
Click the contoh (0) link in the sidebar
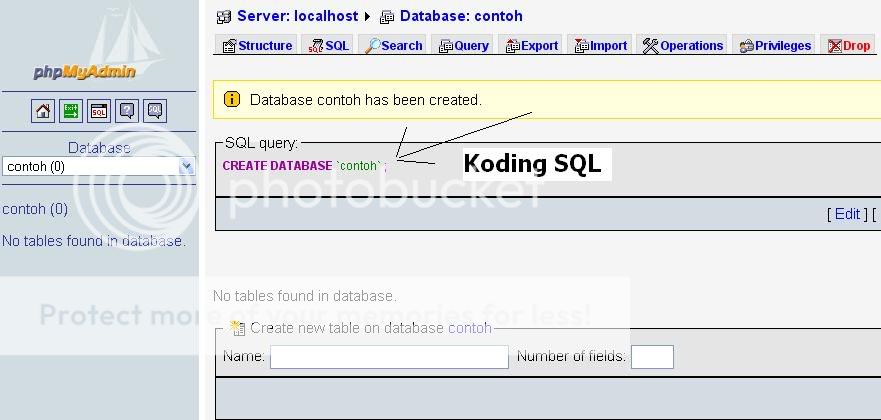click(35, 209)
